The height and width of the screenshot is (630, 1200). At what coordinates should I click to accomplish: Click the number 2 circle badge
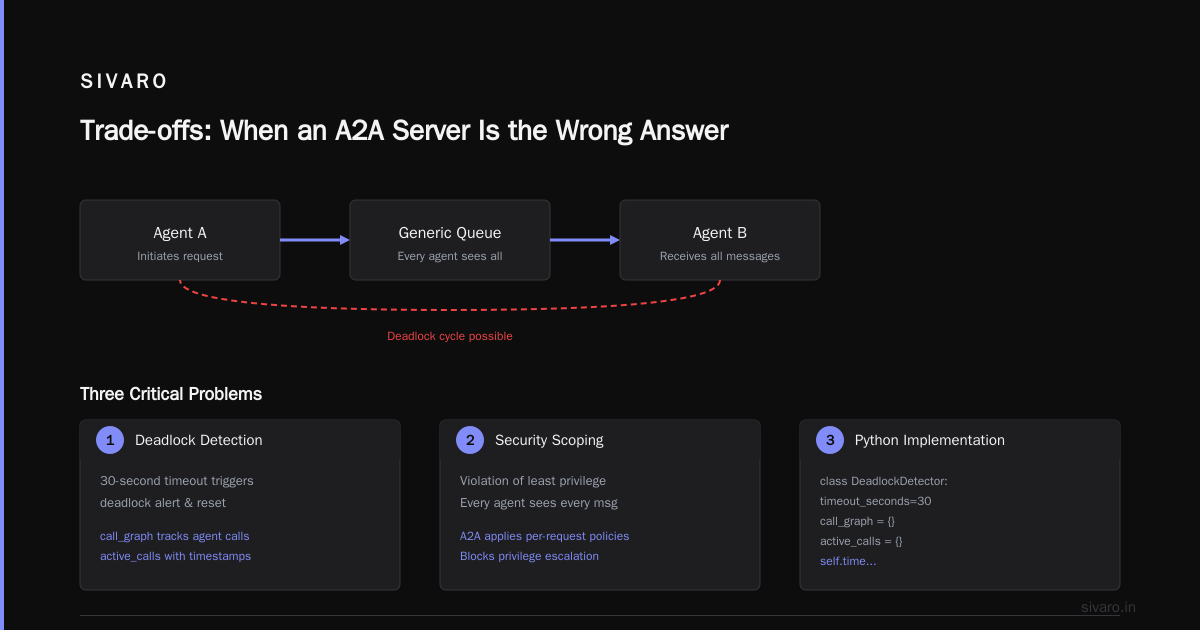click(x=469, y=440)
